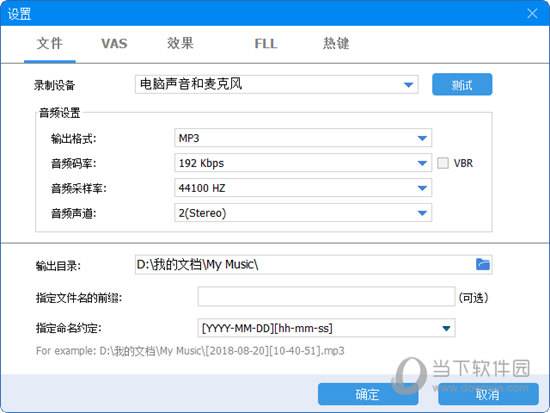Viewport: 550px width, 413px height.
Task: Select the FLL tab
Action: click(266, 44)
